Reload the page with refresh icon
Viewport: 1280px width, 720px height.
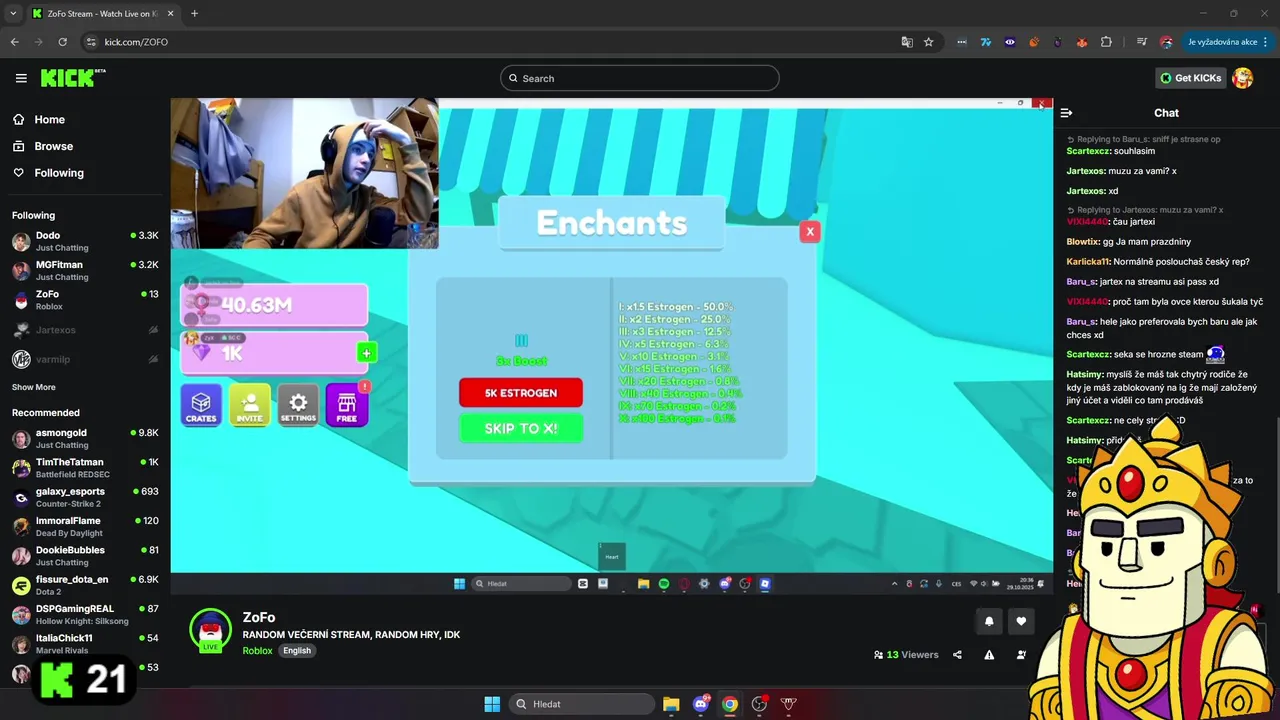point(63,42)
